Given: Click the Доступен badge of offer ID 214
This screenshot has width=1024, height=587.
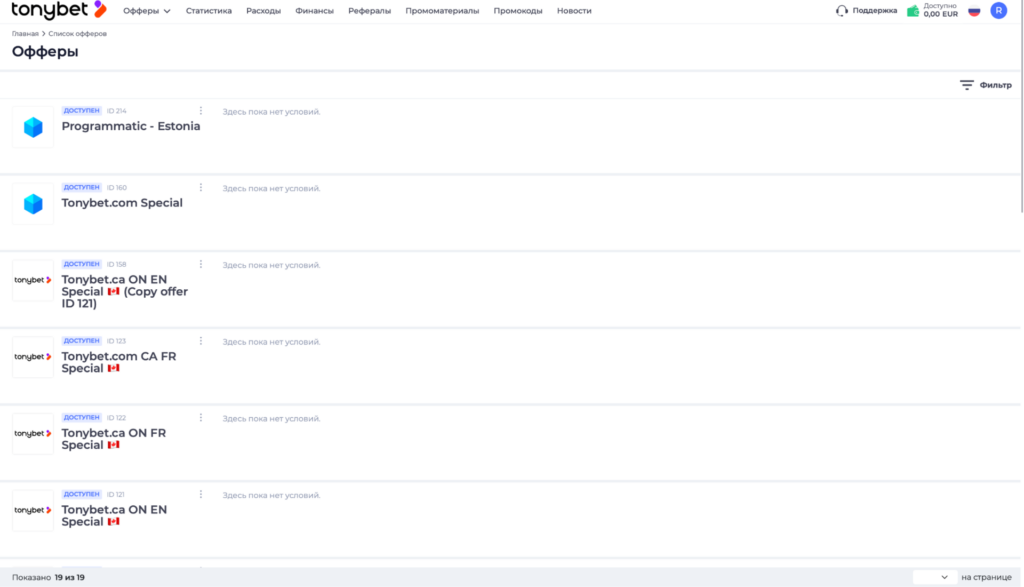Looking at the screenshot, I should [x=82, y=111].
